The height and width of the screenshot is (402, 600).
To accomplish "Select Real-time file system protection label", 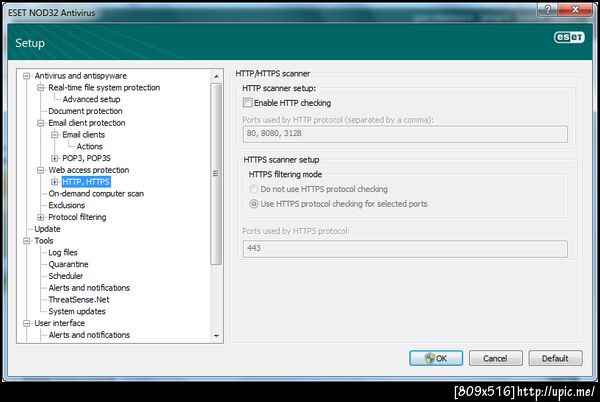I will [104, 88].
